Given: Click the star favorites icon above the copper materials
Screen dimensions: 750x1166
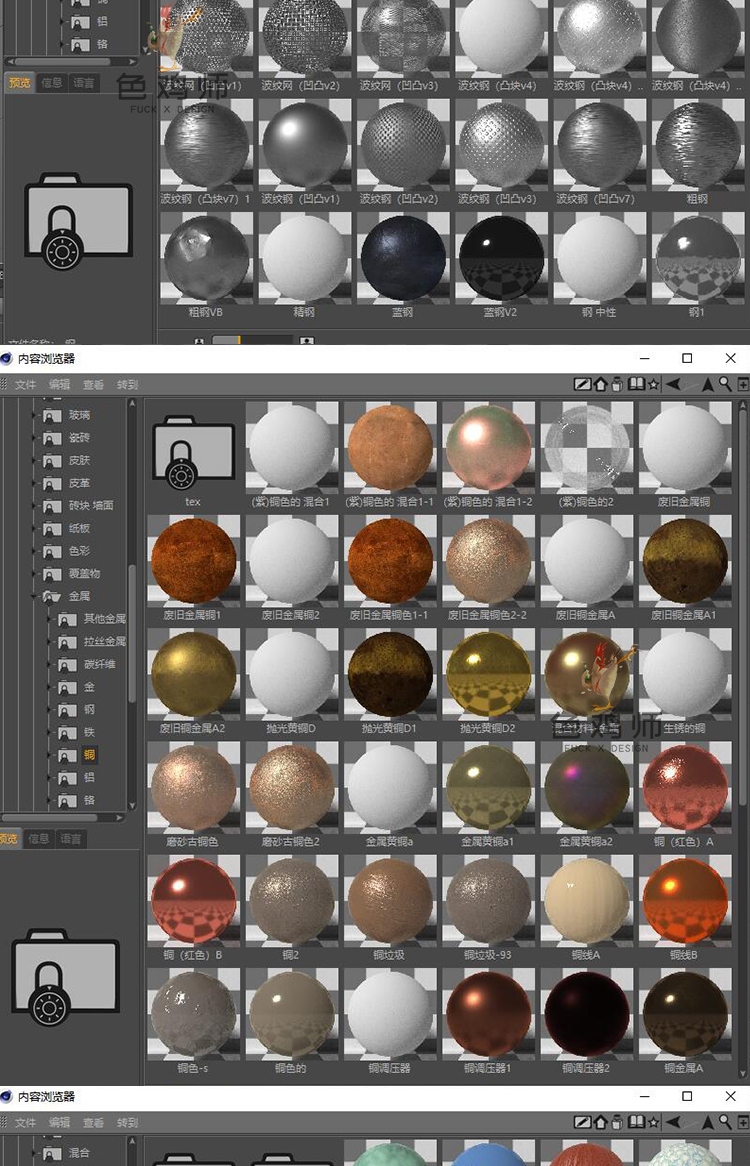Looking at the screenshot, I should [653, 384].
